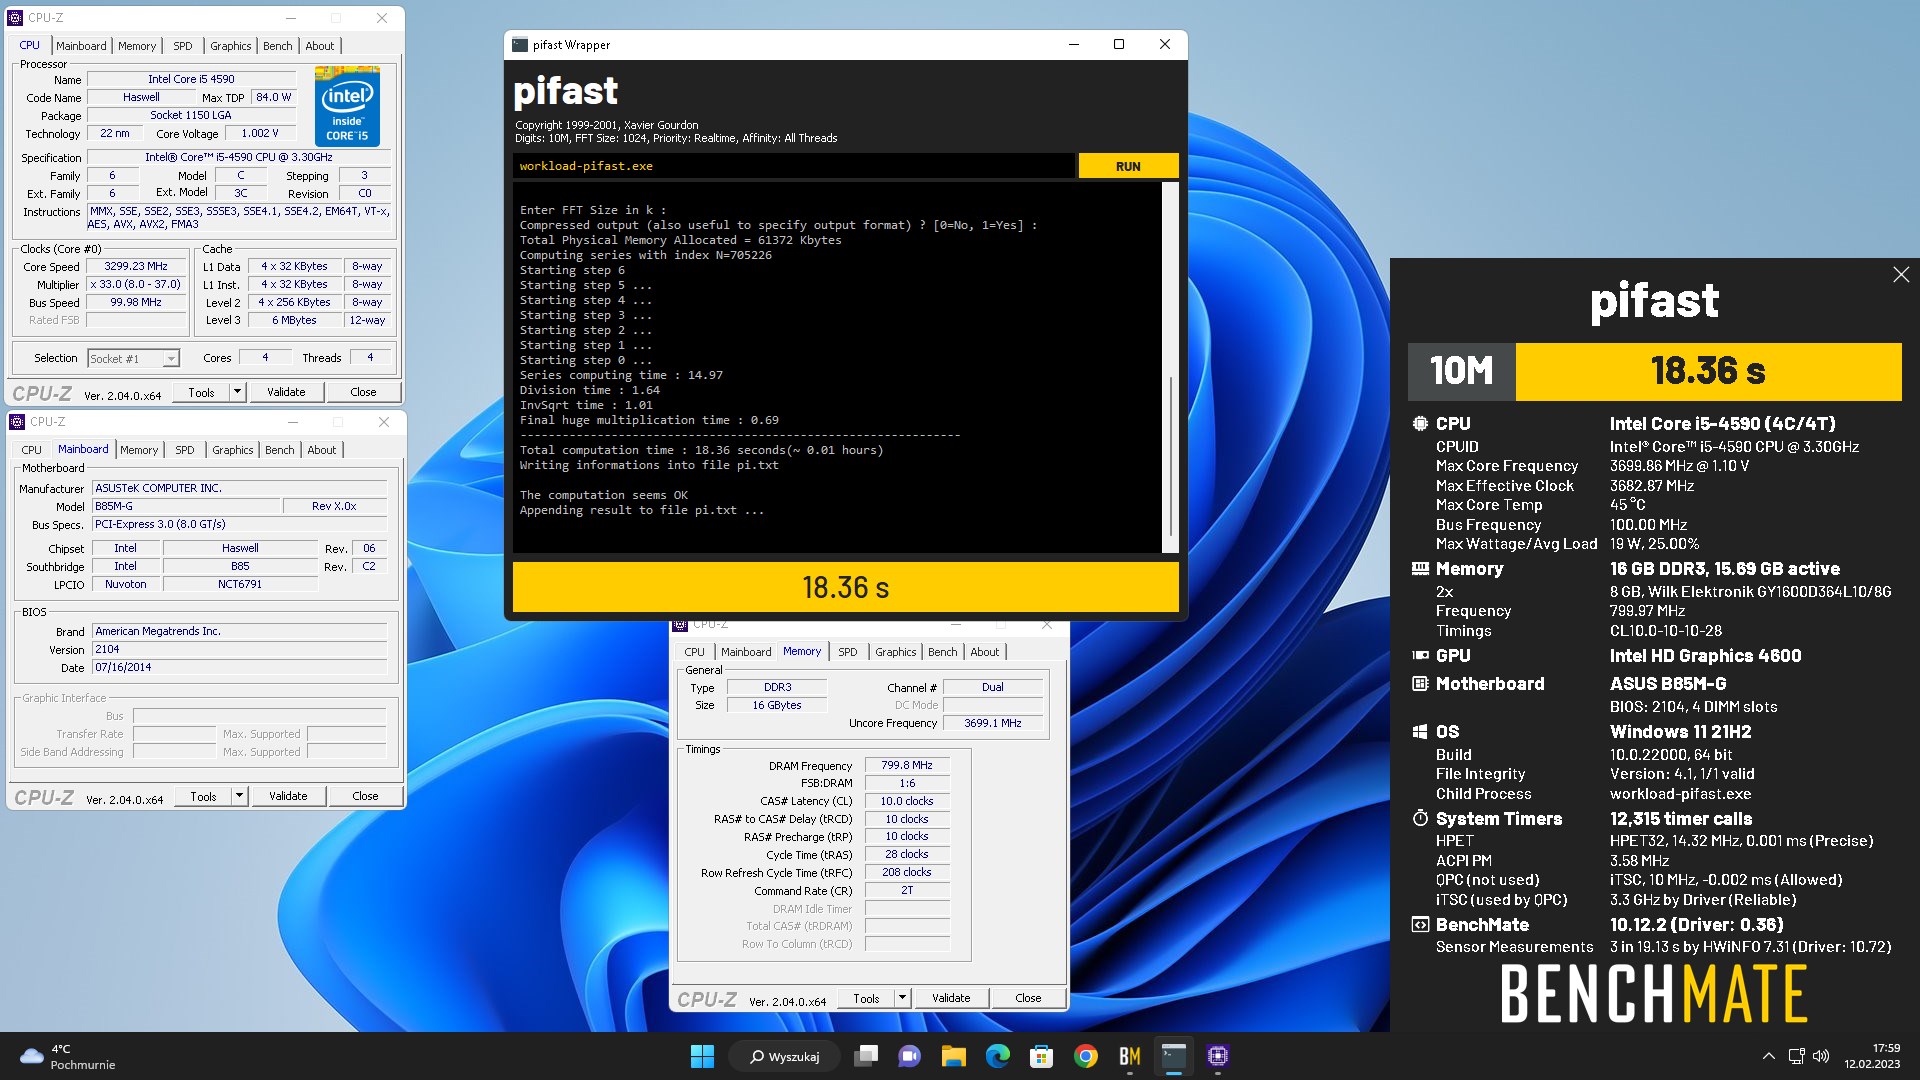Open Socket #1 selection dropdown
This screenshot has width=1920, height=1080.
pyautogui.click(x=171, y=359)
